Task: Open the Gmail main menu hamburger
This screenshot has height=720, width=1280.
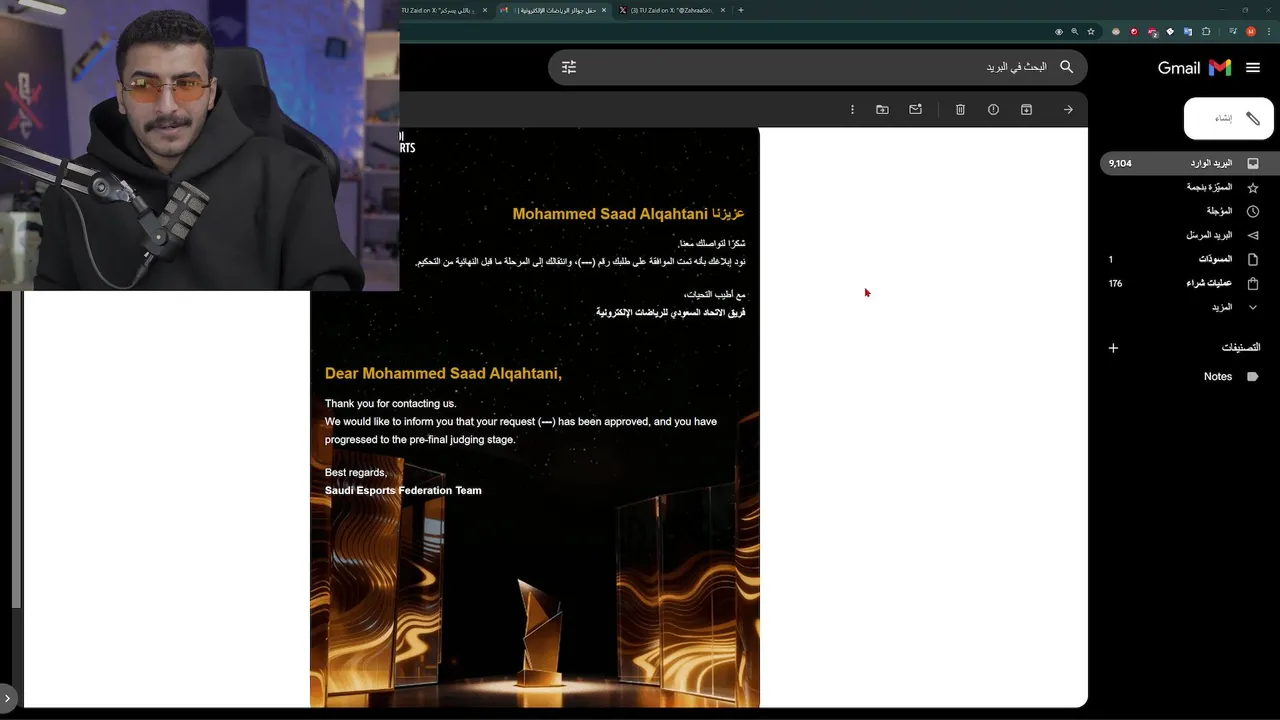Action: [1253, 67]
